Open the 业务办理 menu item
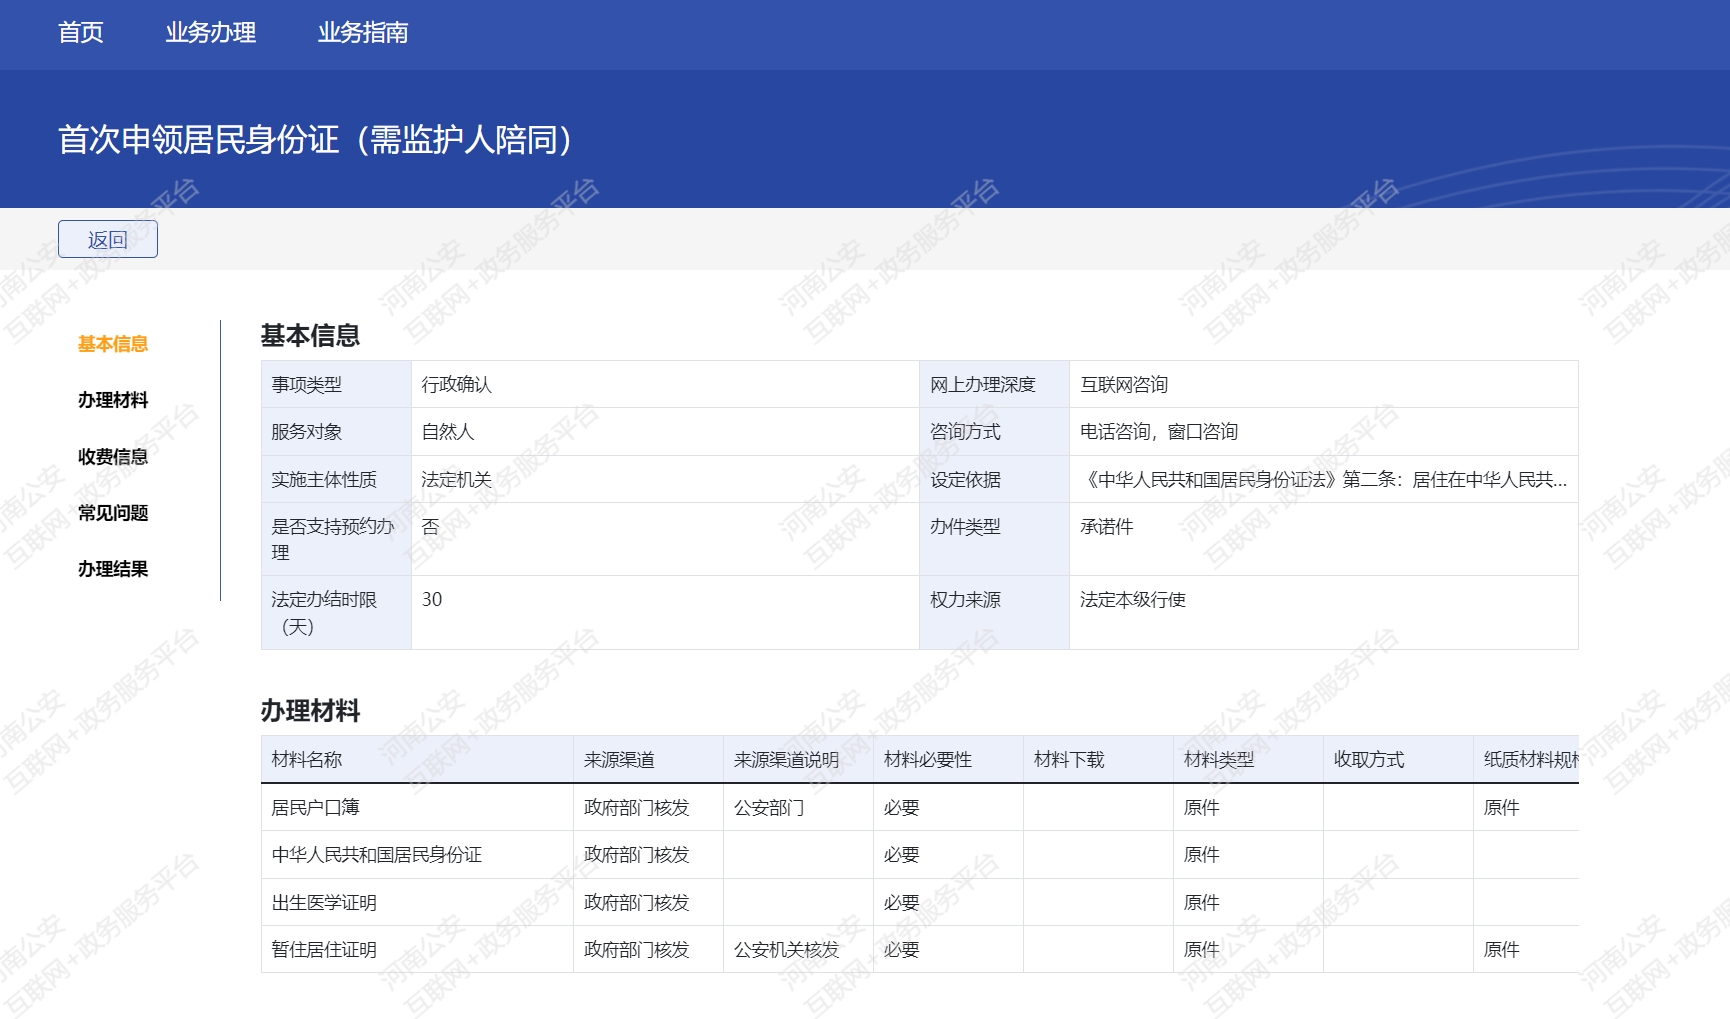1730x1019 pixels. 210,33
